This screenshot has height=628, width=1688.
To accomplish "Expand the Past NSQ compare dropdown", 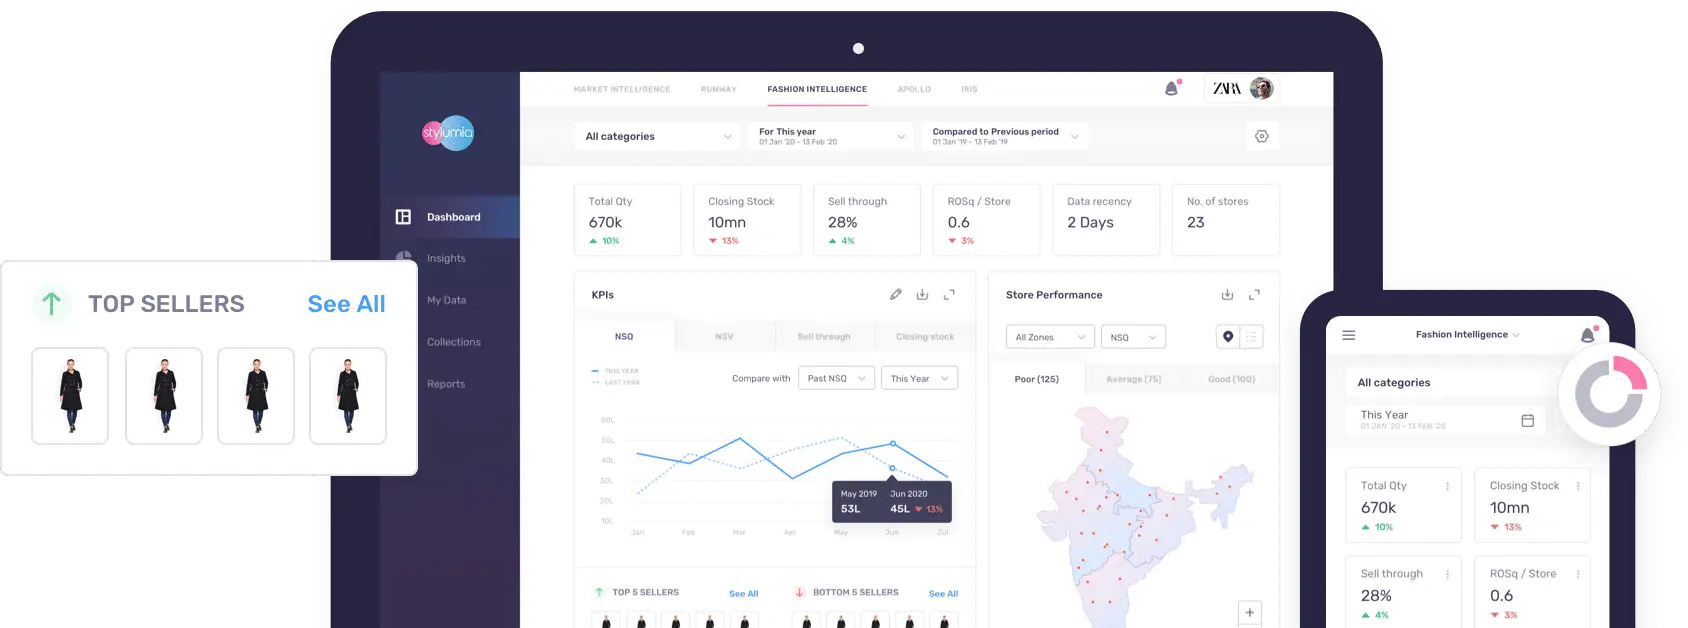I will pos(836,378).
